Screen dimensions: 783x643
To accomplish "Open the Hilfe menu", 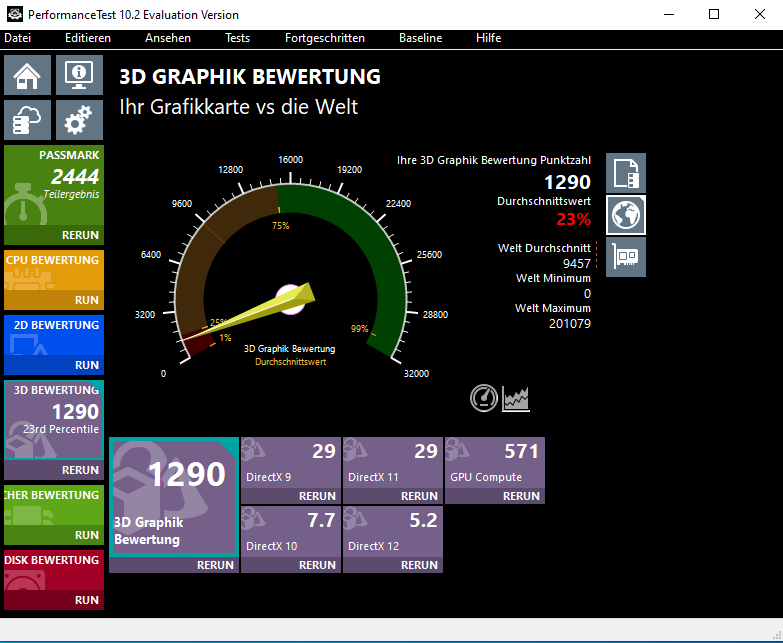I will [x=488, y=38].
